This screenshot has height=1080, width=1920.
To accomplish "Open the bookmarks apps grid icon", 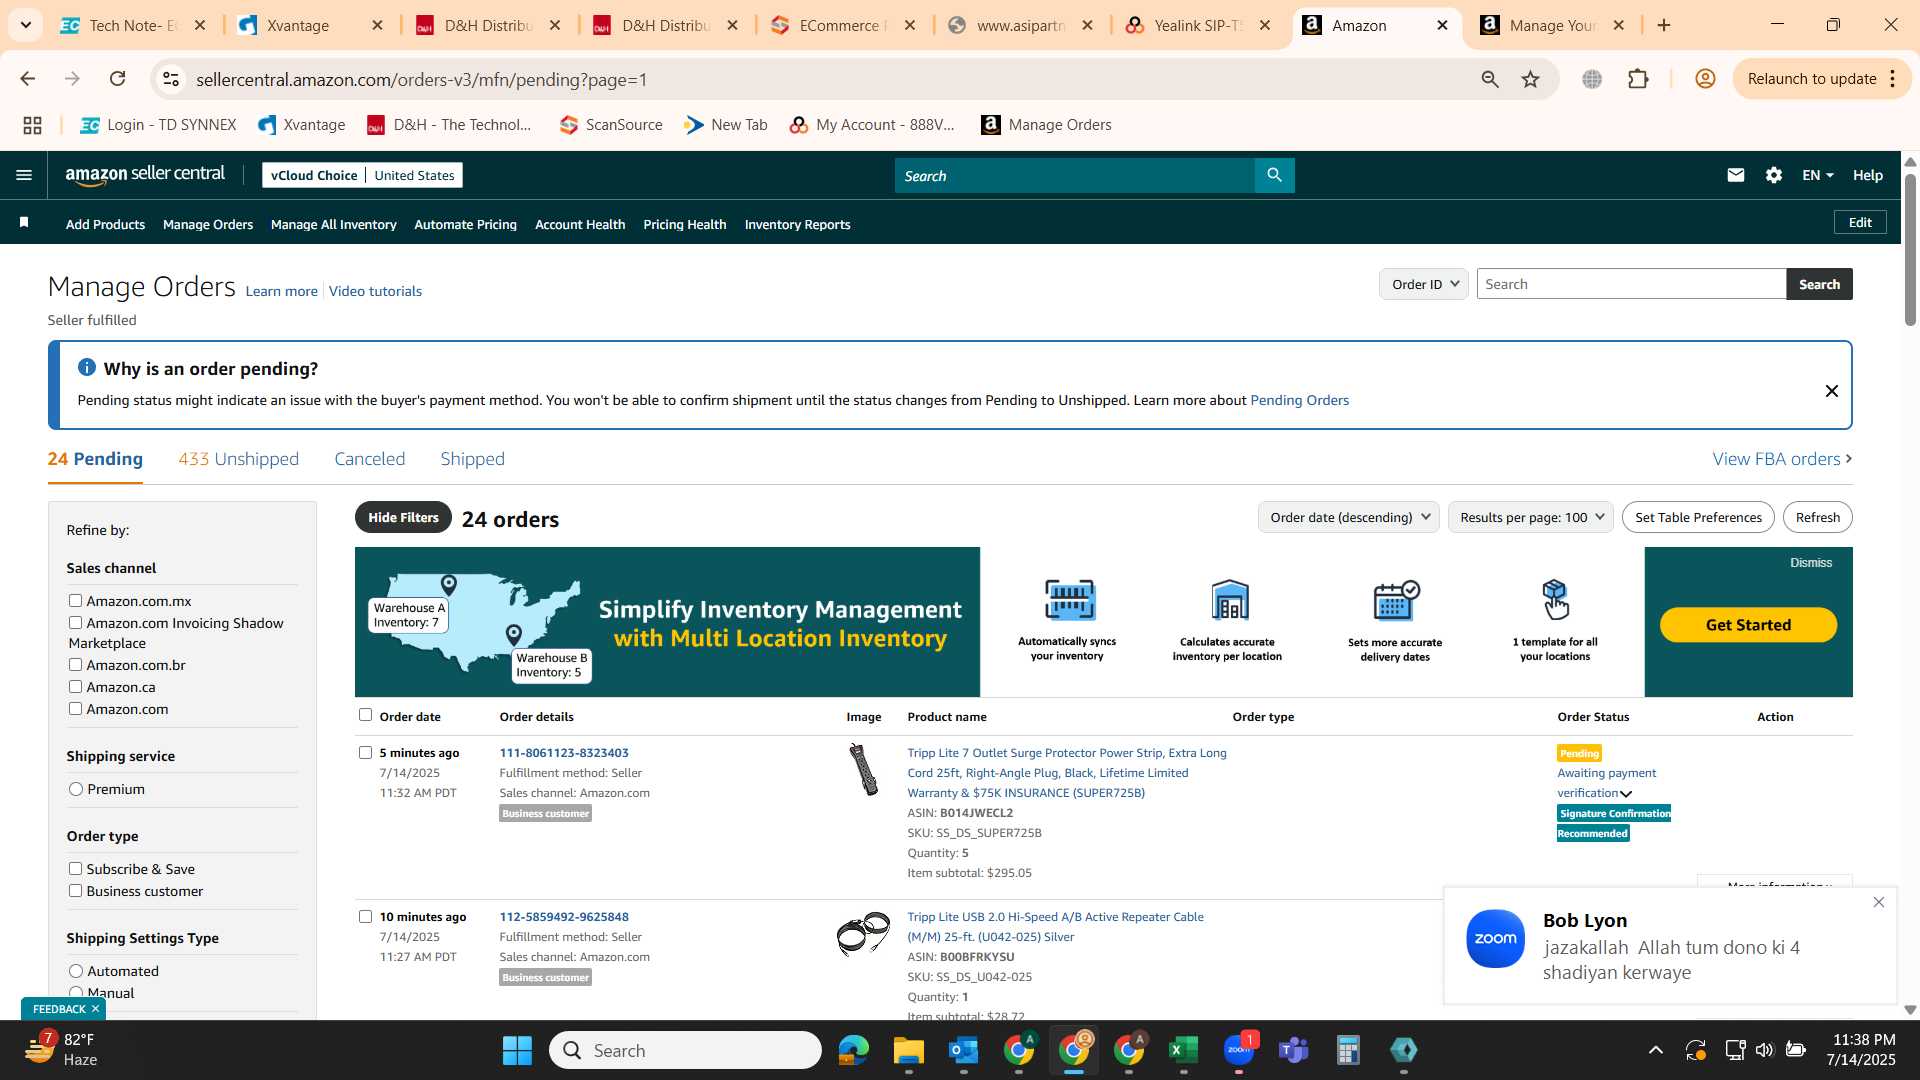I will click(32, 125).
